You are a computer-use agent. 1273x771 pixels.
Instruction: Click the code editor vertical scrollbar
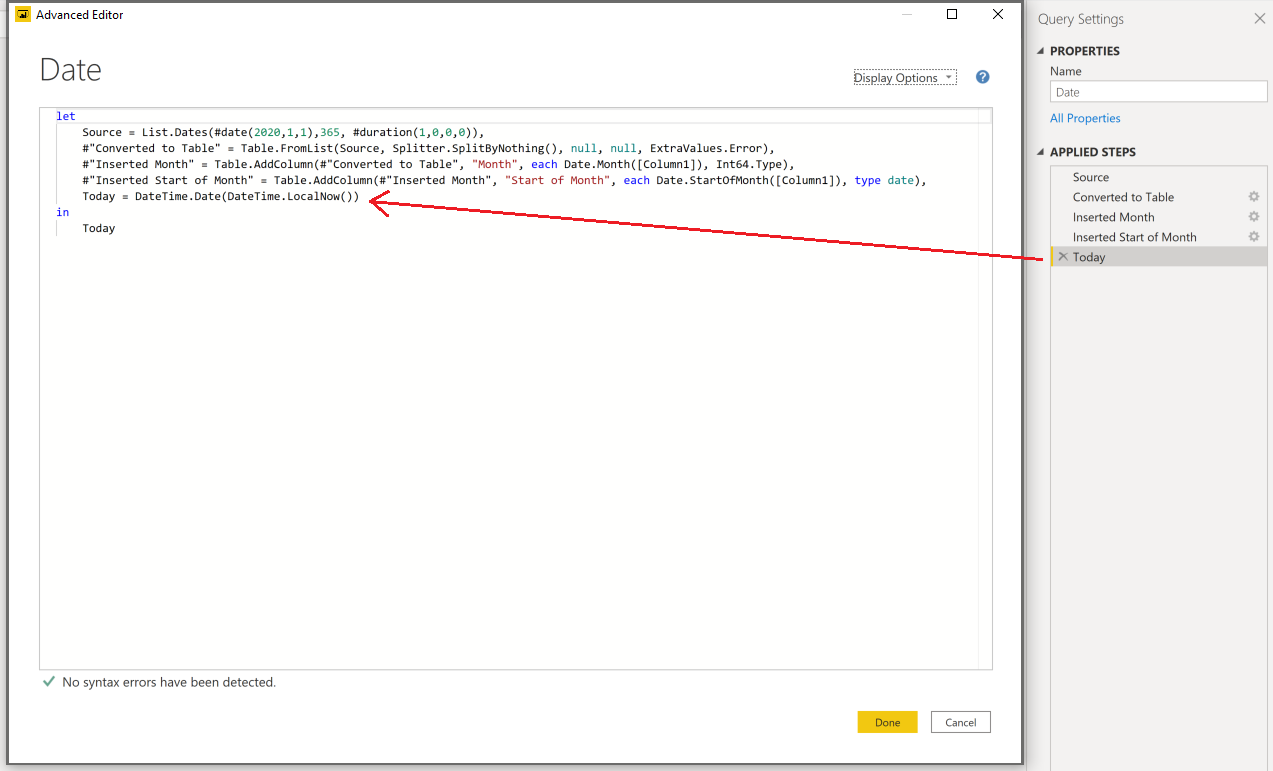985,388
